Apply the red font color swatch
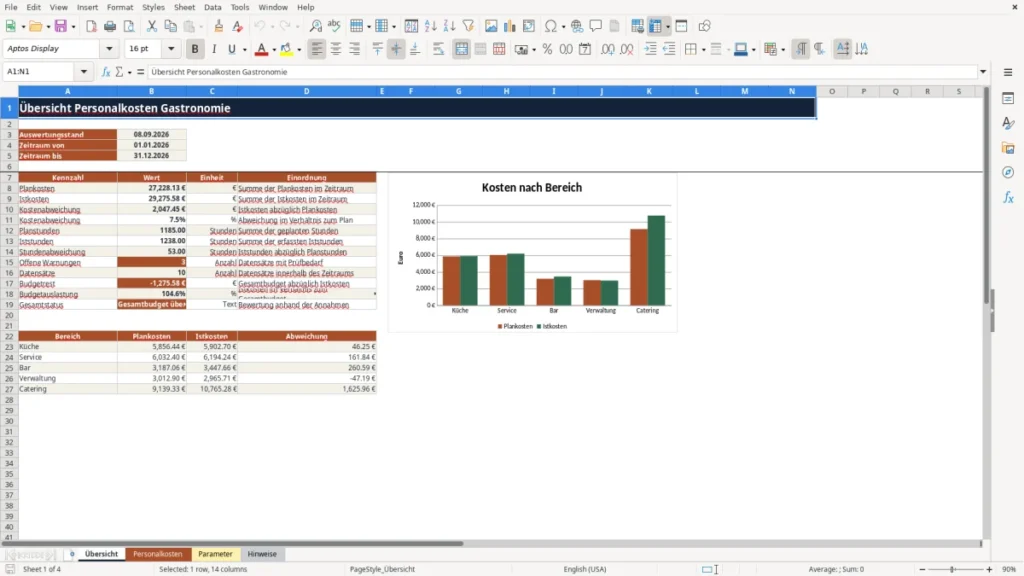Screen dimensions: 1024x576 (261, 49)
